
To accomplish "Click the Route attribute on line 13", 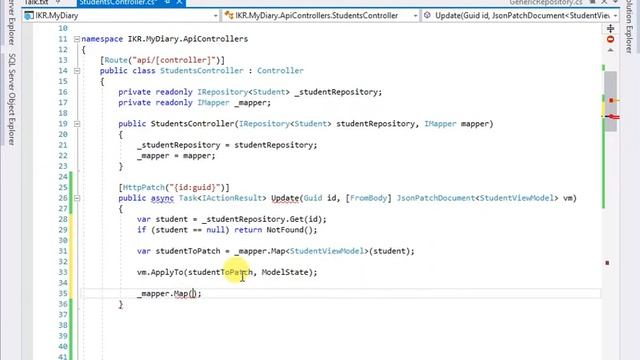I will click(116, 60).
